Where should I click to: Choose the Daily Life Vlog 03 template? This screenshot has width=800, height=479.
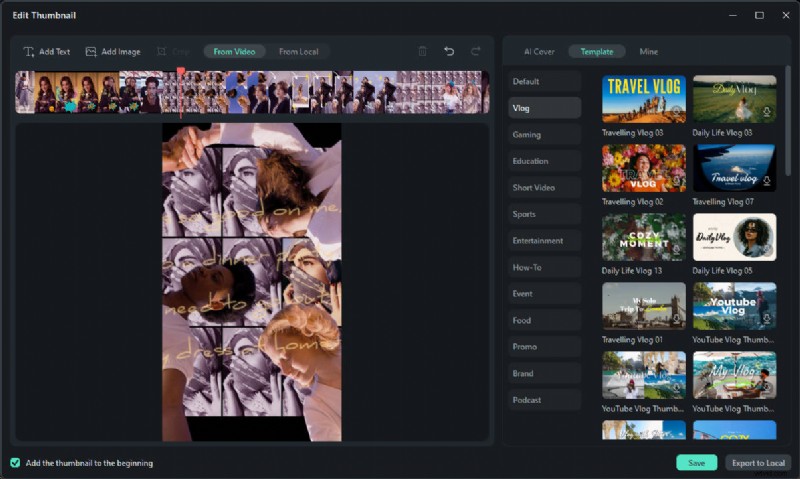(x=735, y=99)
